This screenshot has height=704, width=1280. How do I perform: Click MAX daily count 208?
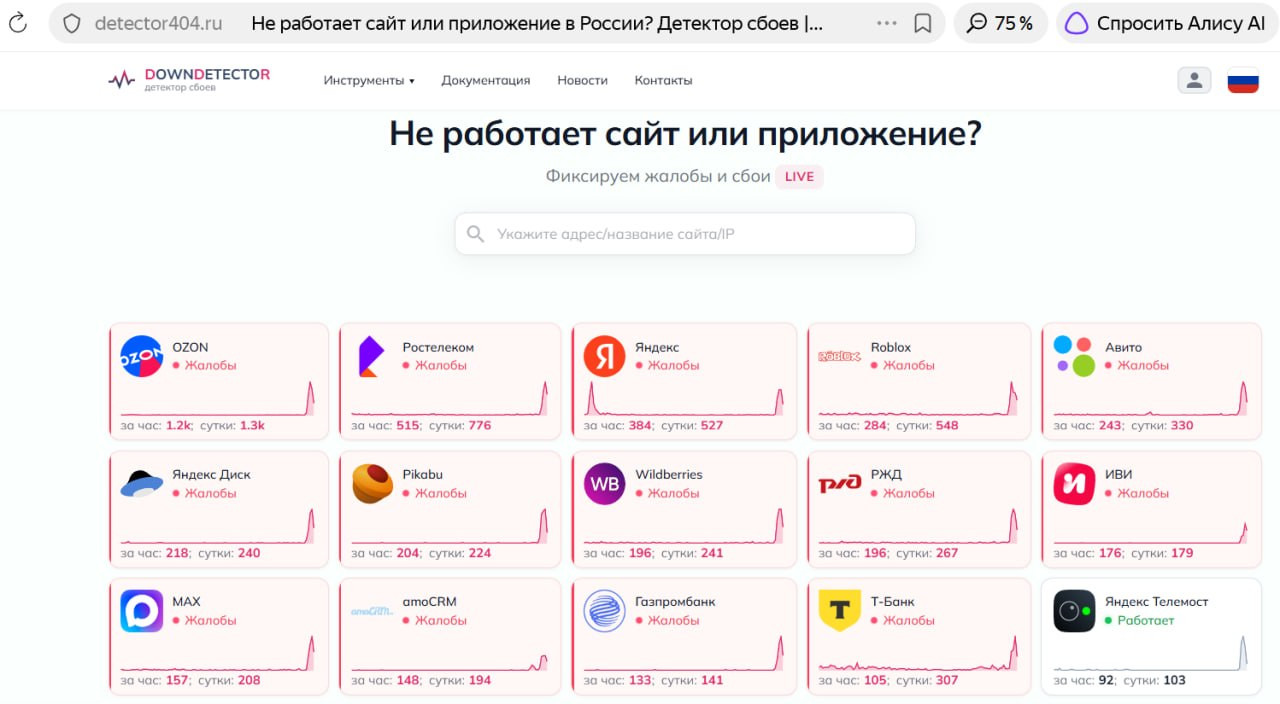click(x=249, y=680)
